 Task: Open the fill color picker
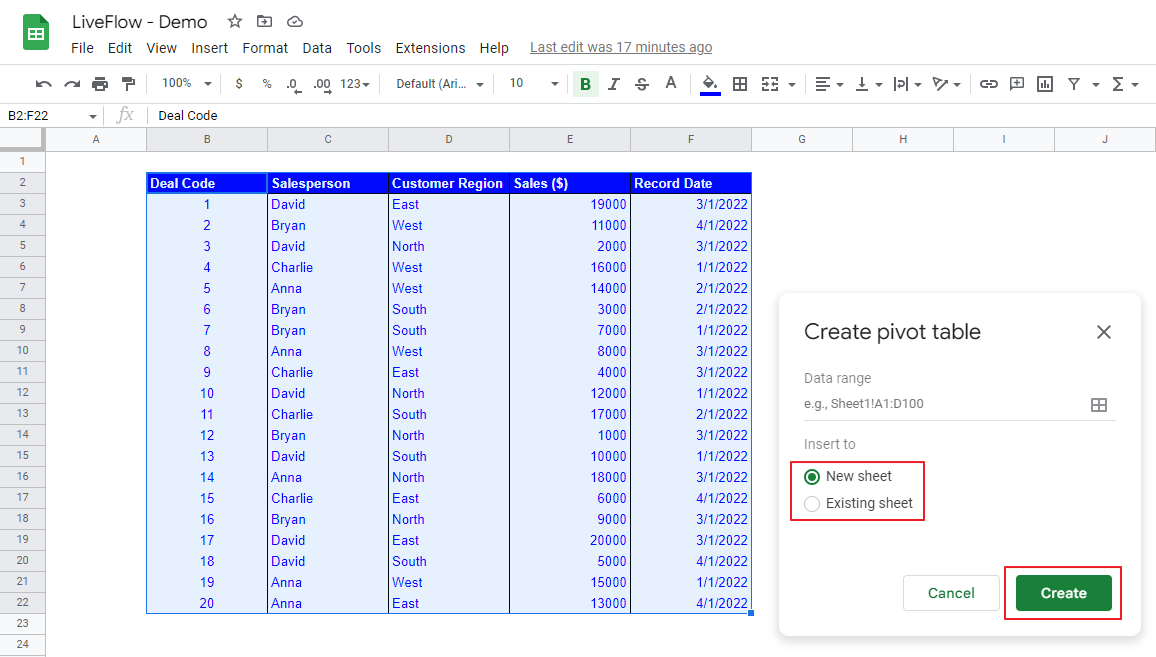(x=710, y=84)
